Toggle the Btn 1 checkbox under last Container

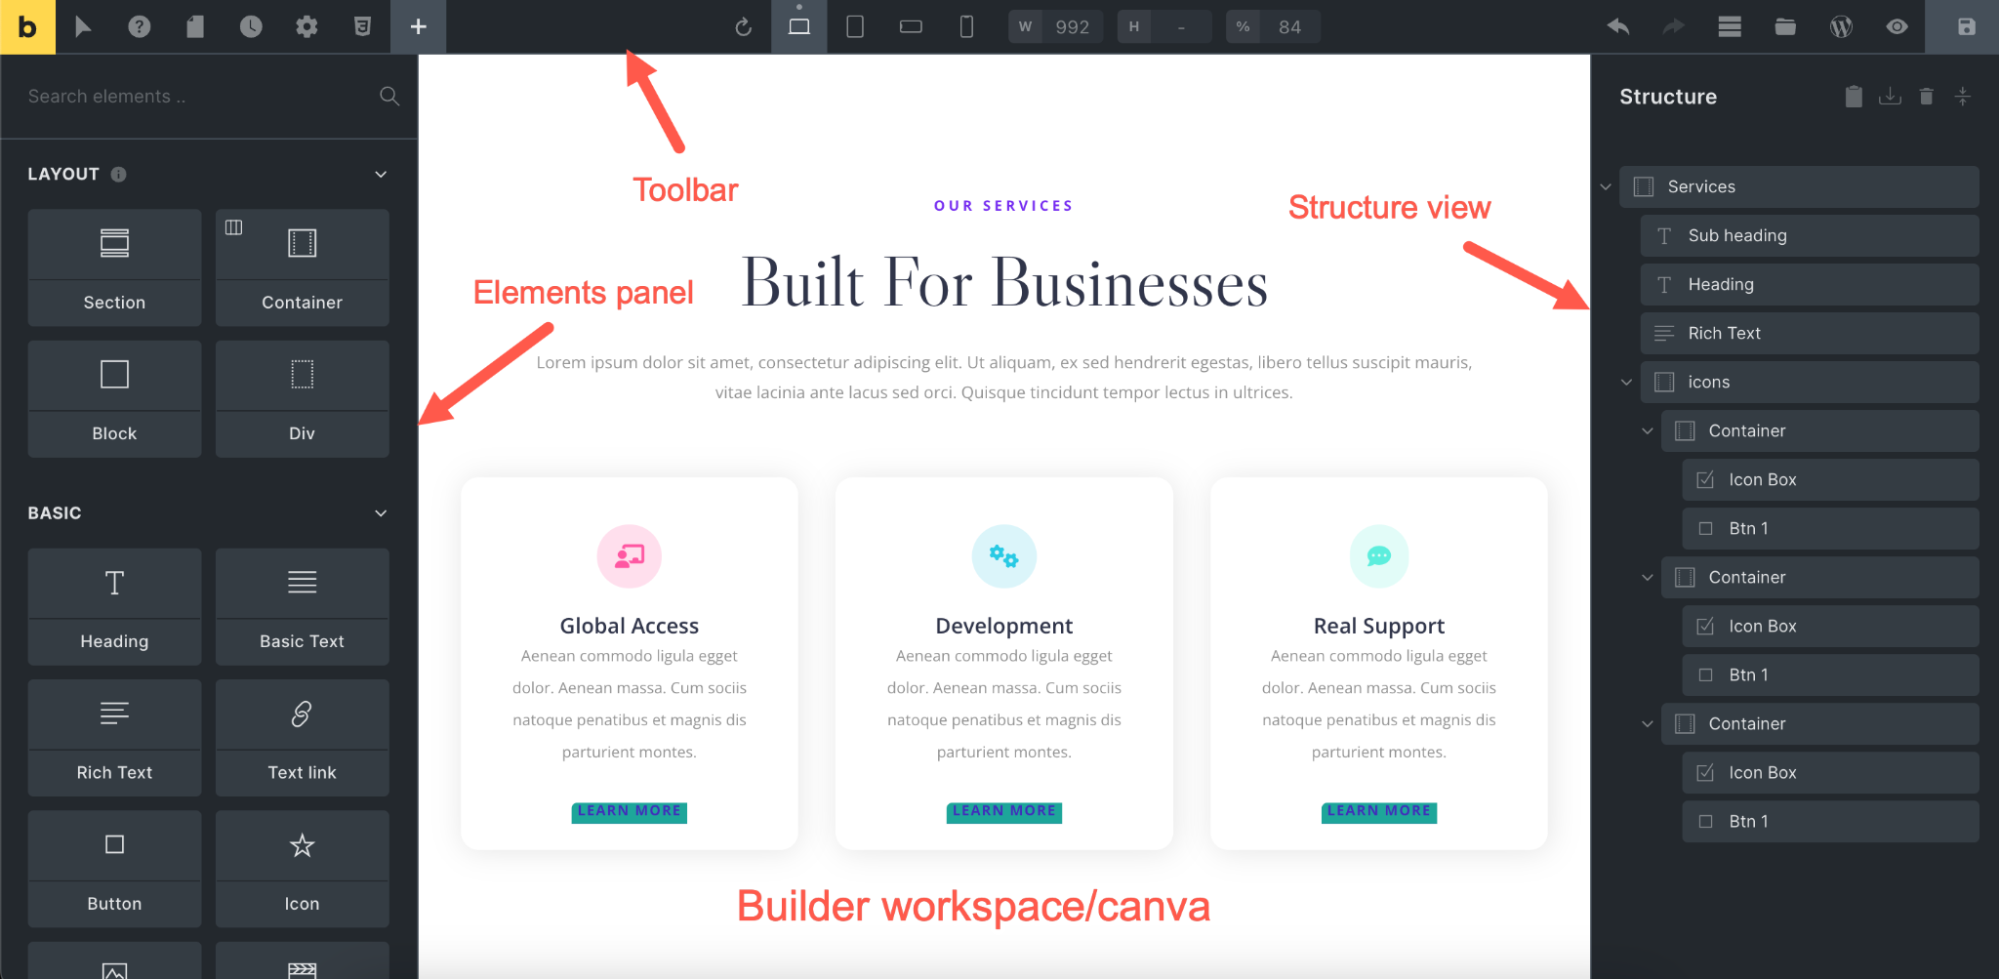point(1704,821)
